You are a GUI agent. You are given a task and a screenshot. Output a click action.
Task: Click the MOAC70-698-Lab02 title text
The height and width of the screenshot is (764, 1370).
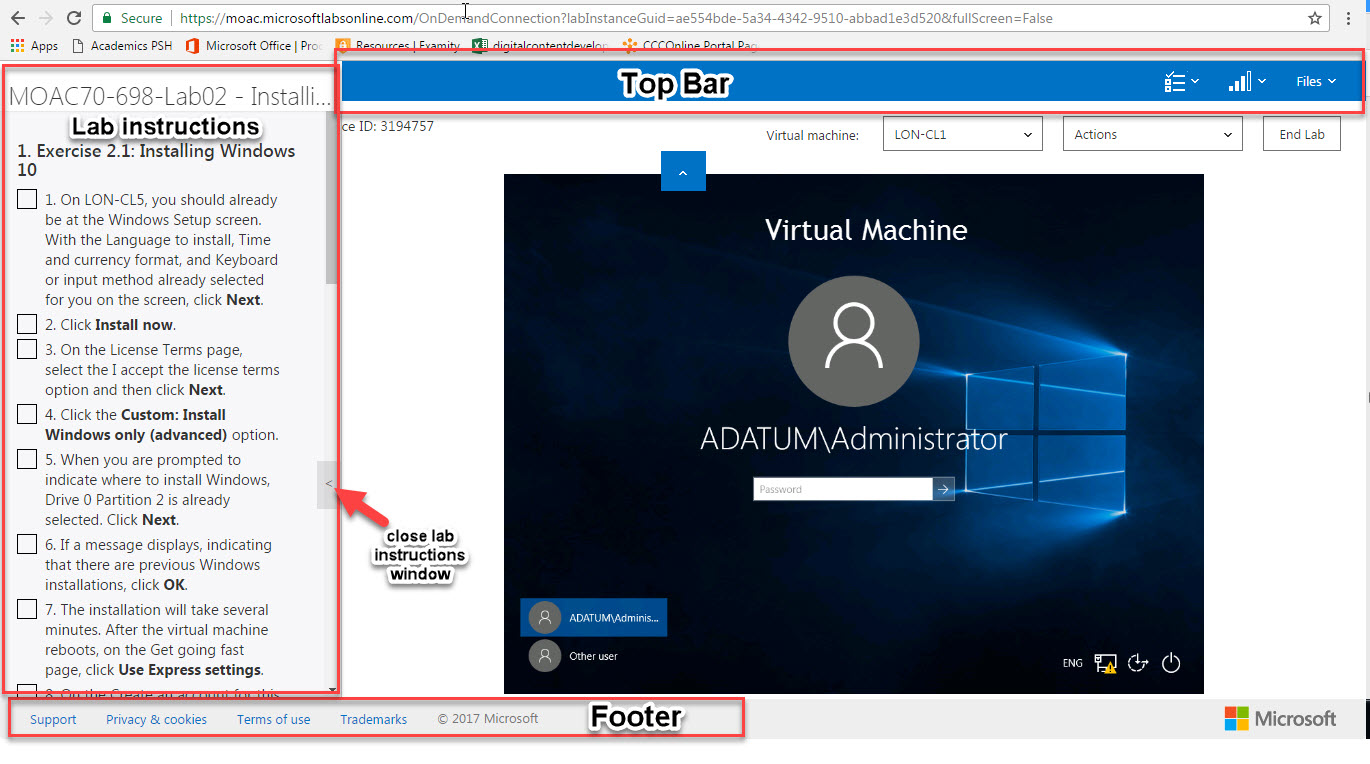tap(170, 96)
